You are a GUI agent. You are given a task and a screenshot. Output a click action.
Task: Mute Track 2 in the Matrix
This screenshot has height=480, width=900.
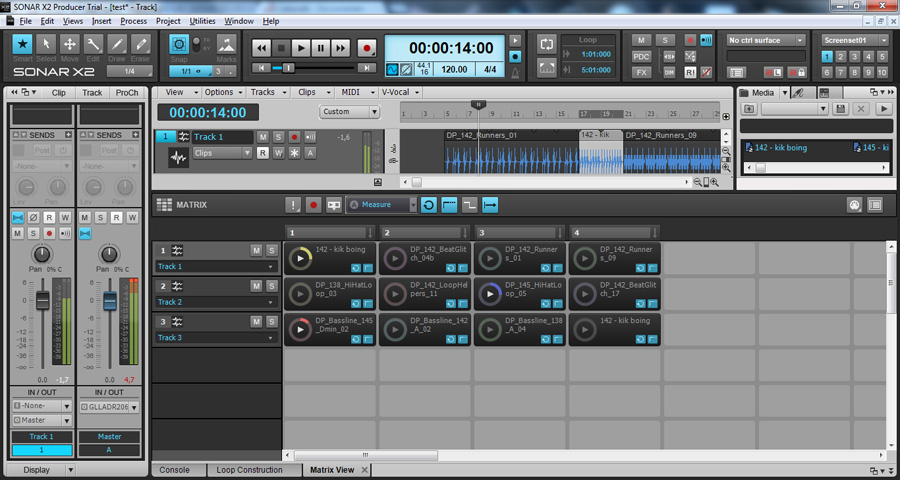(256, 286)
